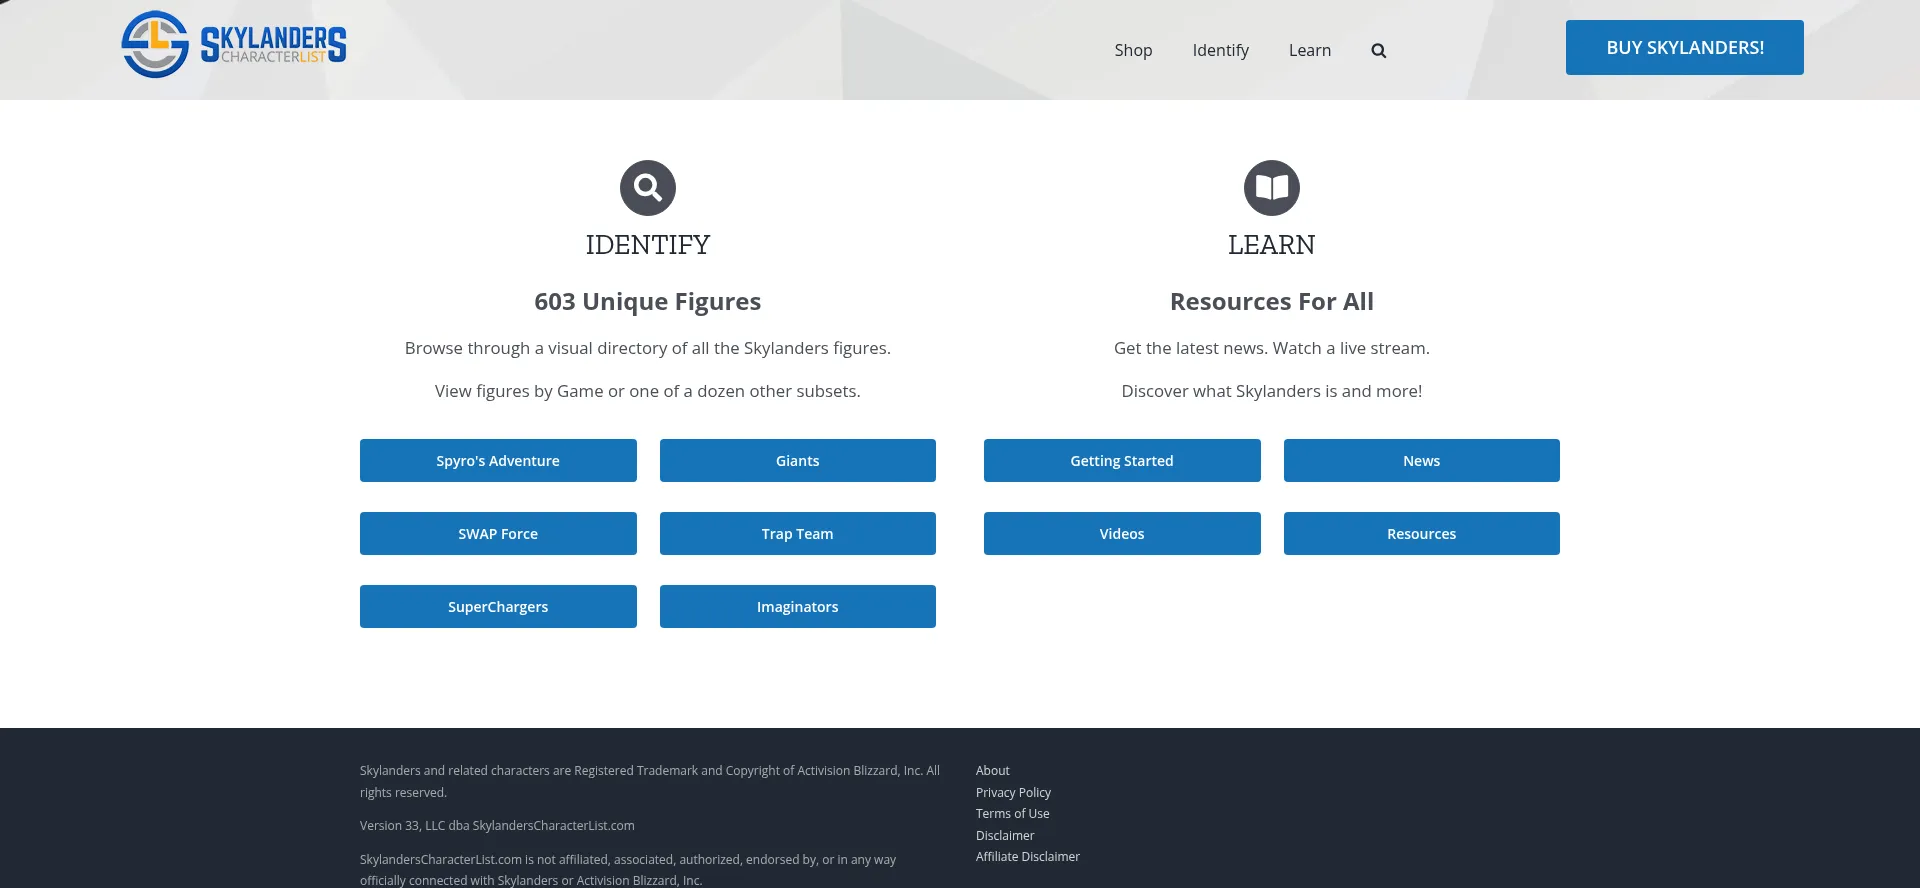Select the Giants button
Viewport: 1920px width, 888px height.
(798, 461)
